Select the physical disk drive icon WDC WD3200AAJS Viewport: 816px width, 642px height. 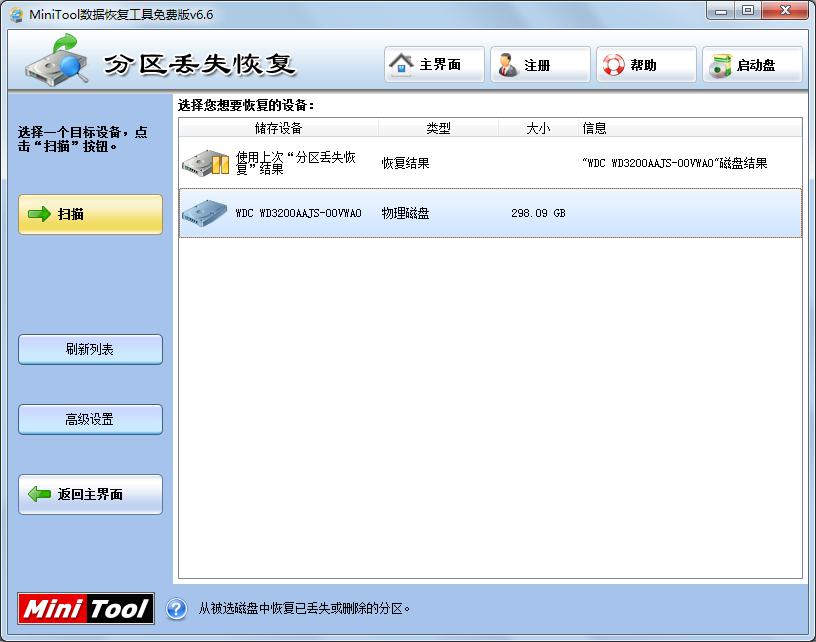point(205,213)
